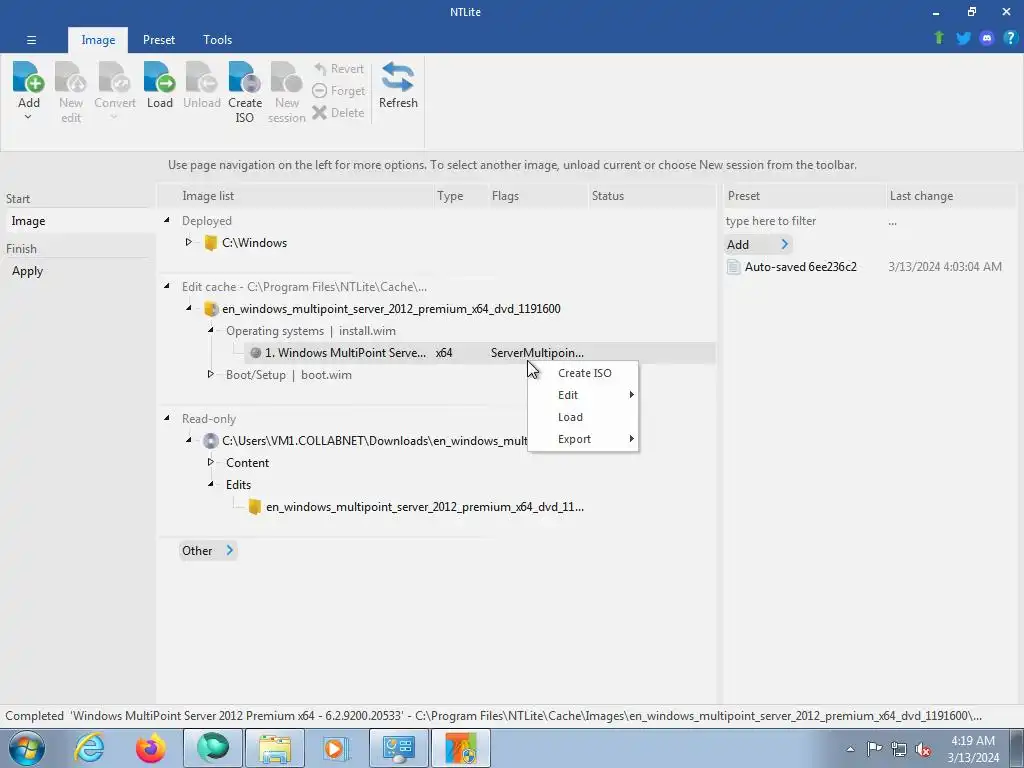Select Auto-saved 6ee236c2 preset

tap(800, 266)
